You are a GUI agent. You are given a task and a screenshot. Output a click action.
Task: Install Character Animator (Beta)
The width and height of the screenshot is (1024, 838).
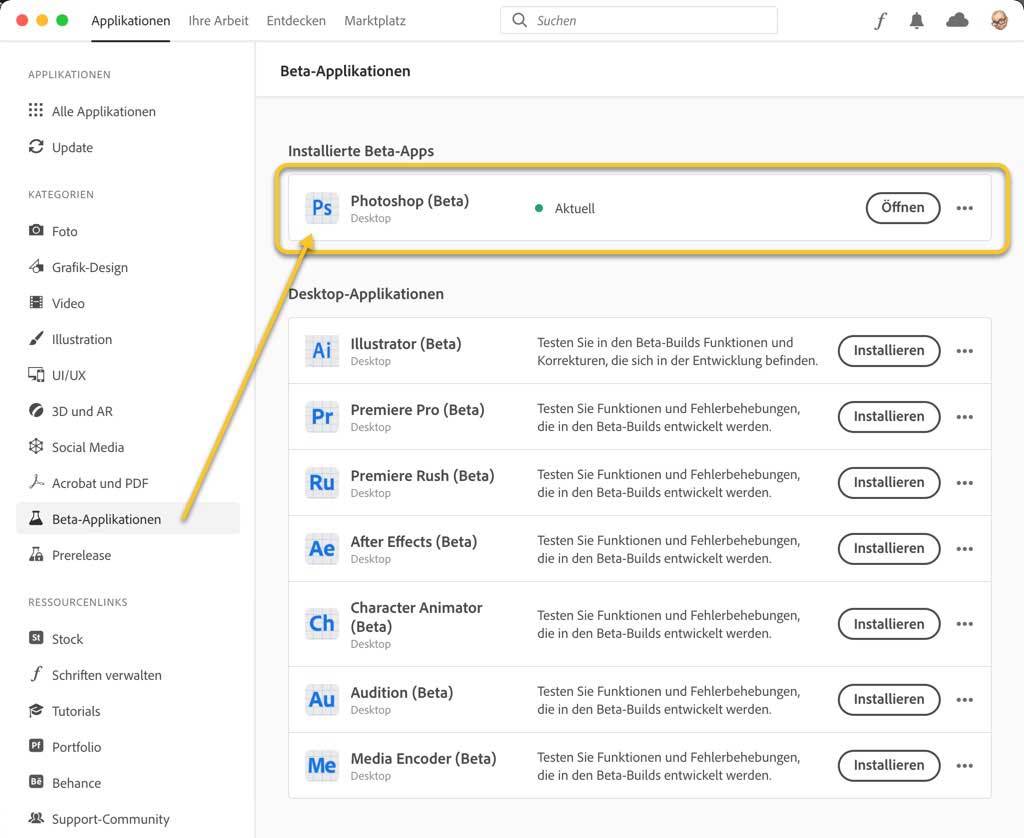coord(888,624)
